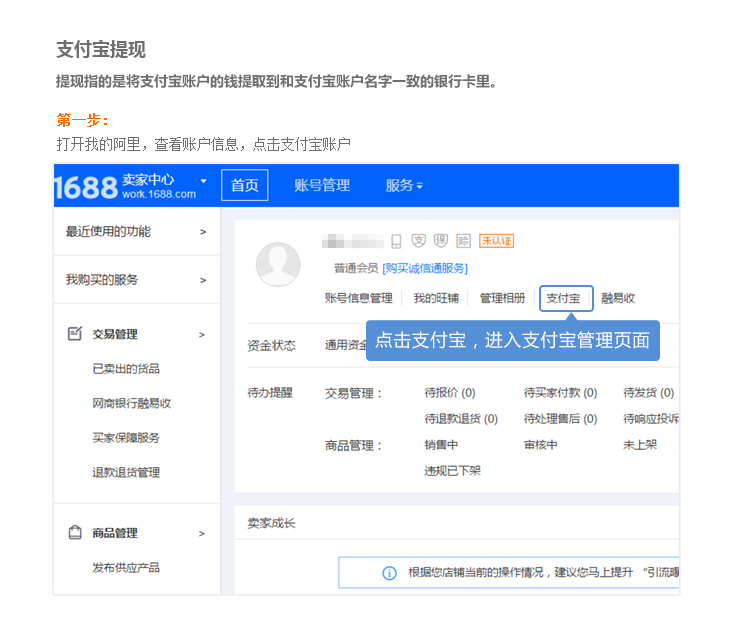Open 账号管理 tab

tap(322, 185)
